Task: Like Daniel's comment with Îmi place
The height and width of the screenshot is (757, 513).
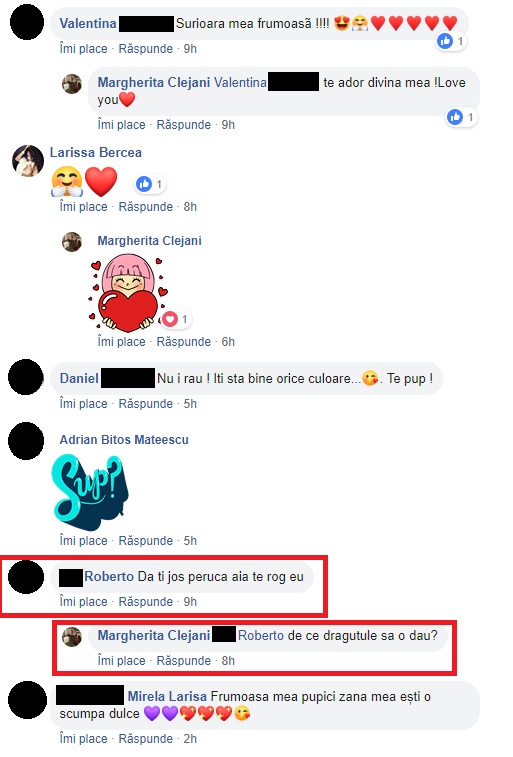Action: click(83, 404)
